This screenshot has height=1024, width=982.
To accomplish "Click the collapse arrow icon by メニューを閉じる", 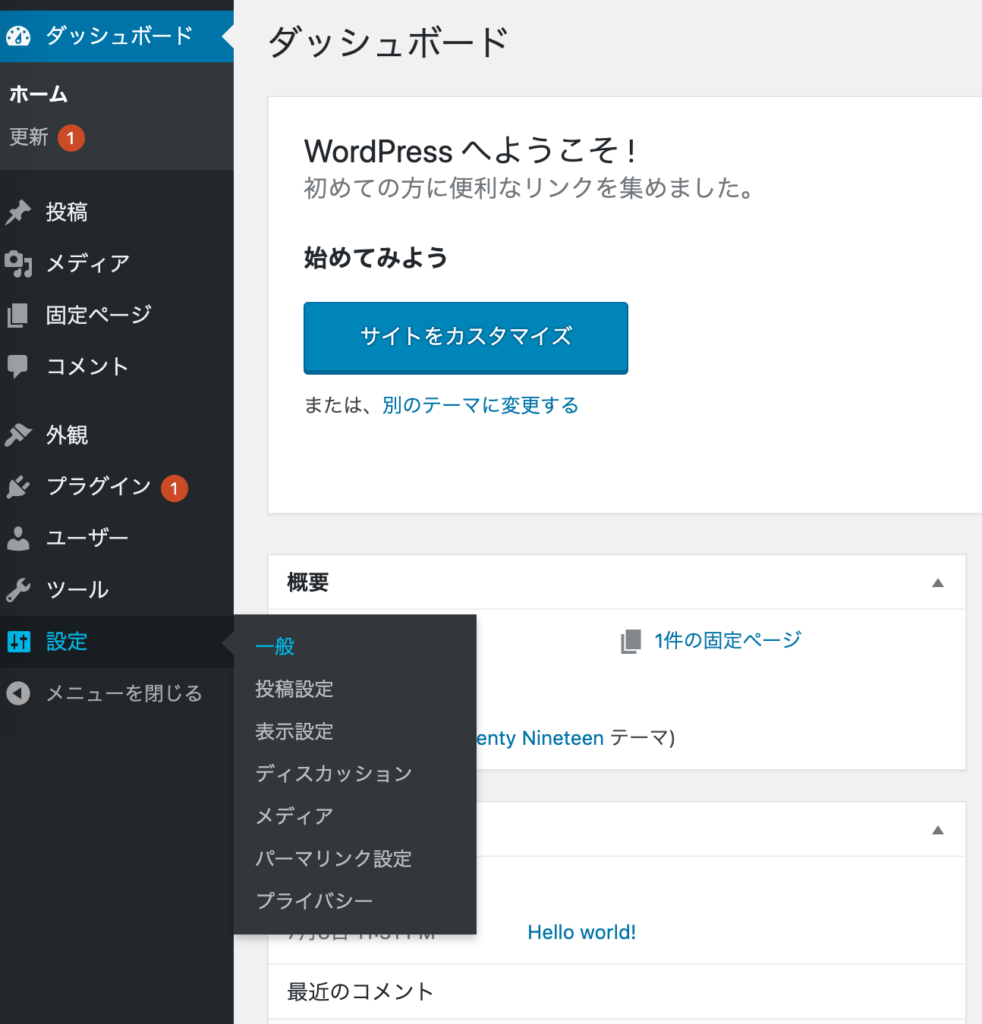I will [x=18, y=693].
